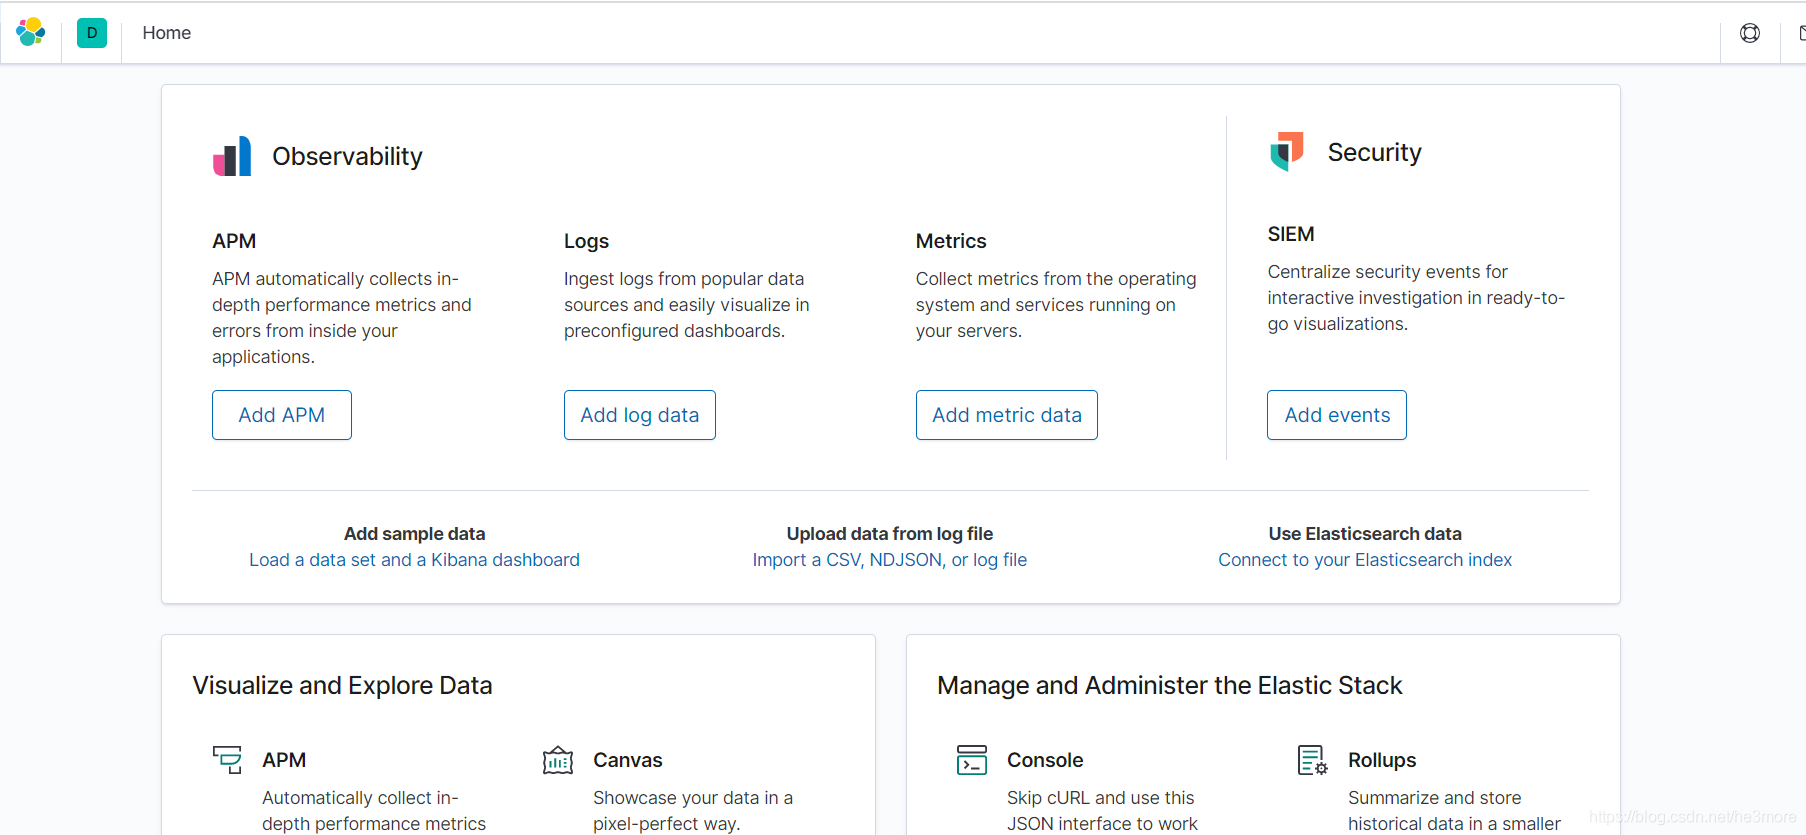
Task: Click Upload data from log file heading
Action: [890, 534]
